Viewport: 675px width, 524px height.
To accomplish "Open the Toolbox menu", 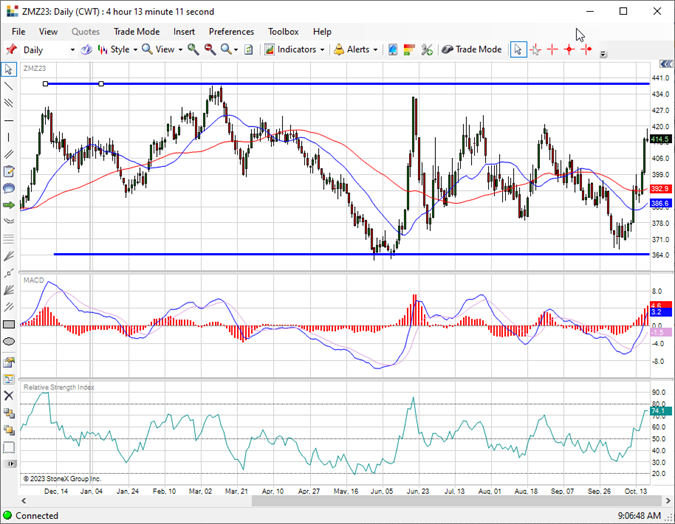I will coord(283,31).
